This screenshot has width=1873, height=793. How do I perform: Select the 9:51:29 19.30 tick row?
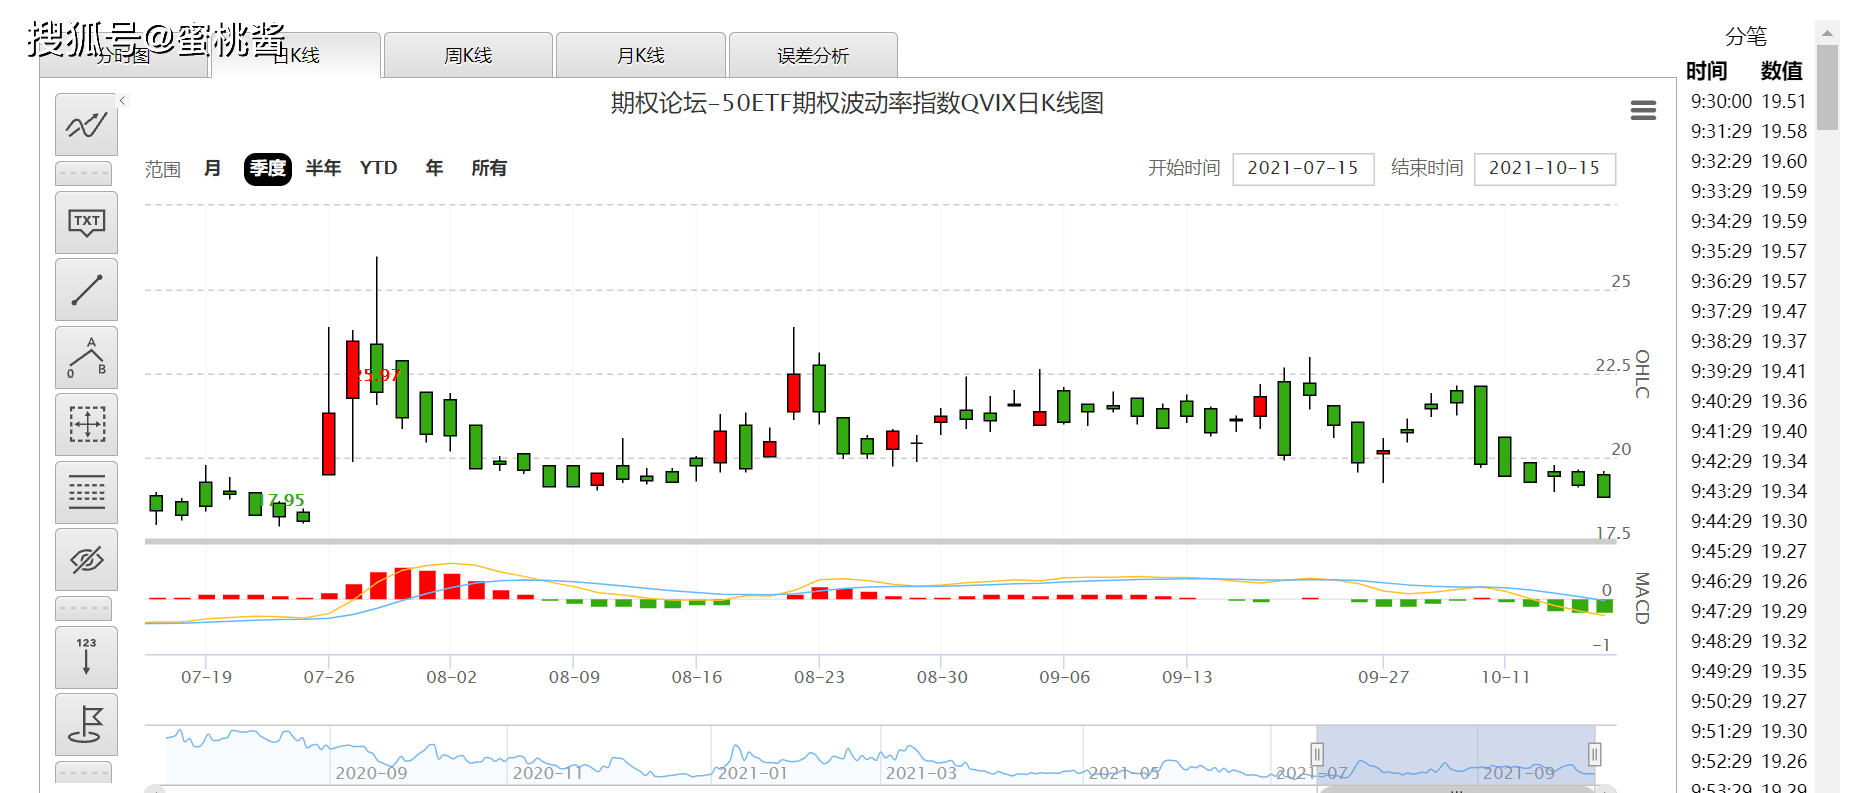coord(1748,731)
